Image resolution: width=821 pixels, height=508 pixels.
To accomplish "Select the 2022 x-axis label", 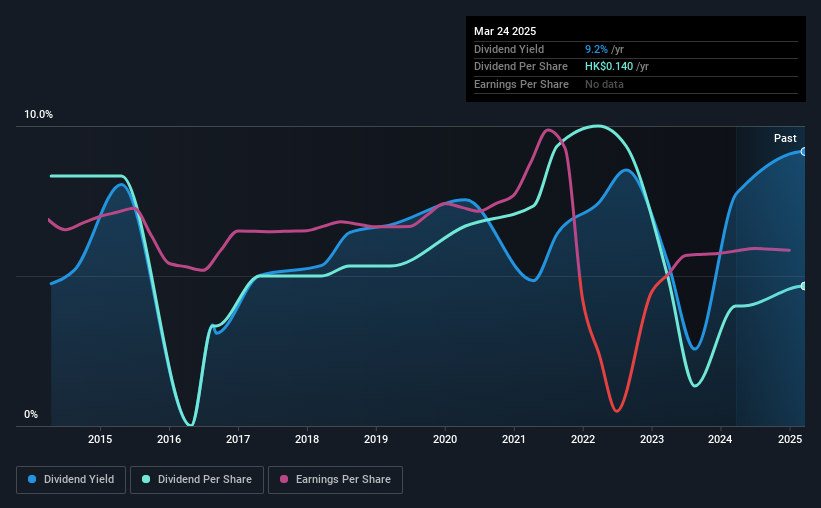I will click(x=583, y=439).
